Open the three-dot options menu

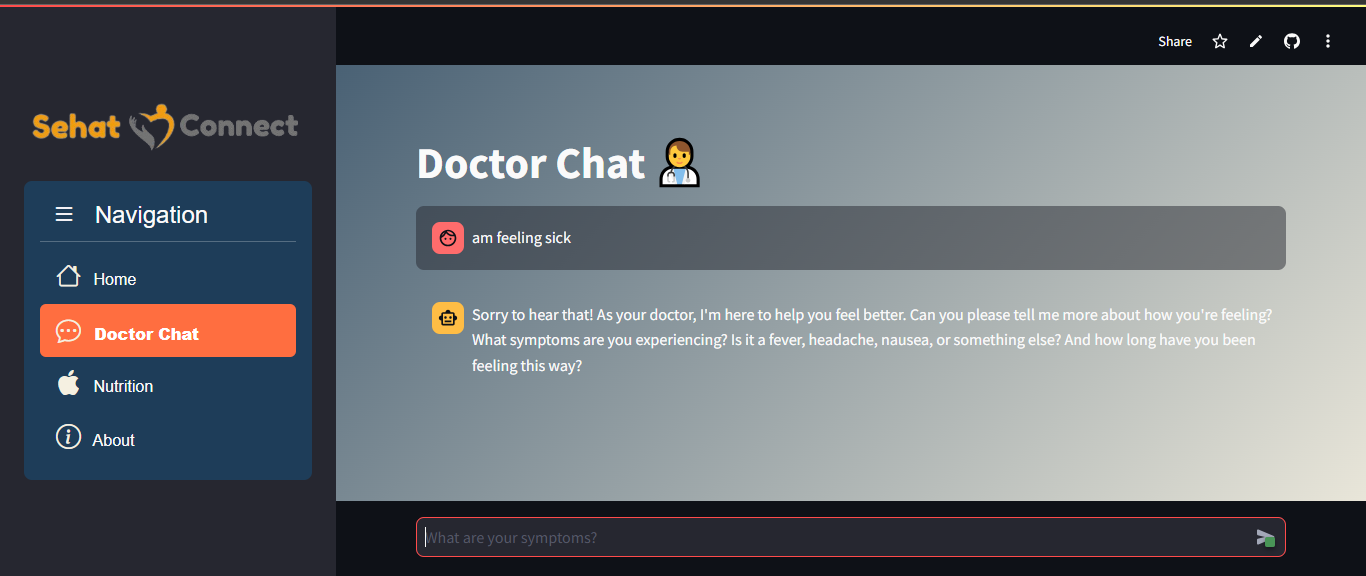[1328, 41]
